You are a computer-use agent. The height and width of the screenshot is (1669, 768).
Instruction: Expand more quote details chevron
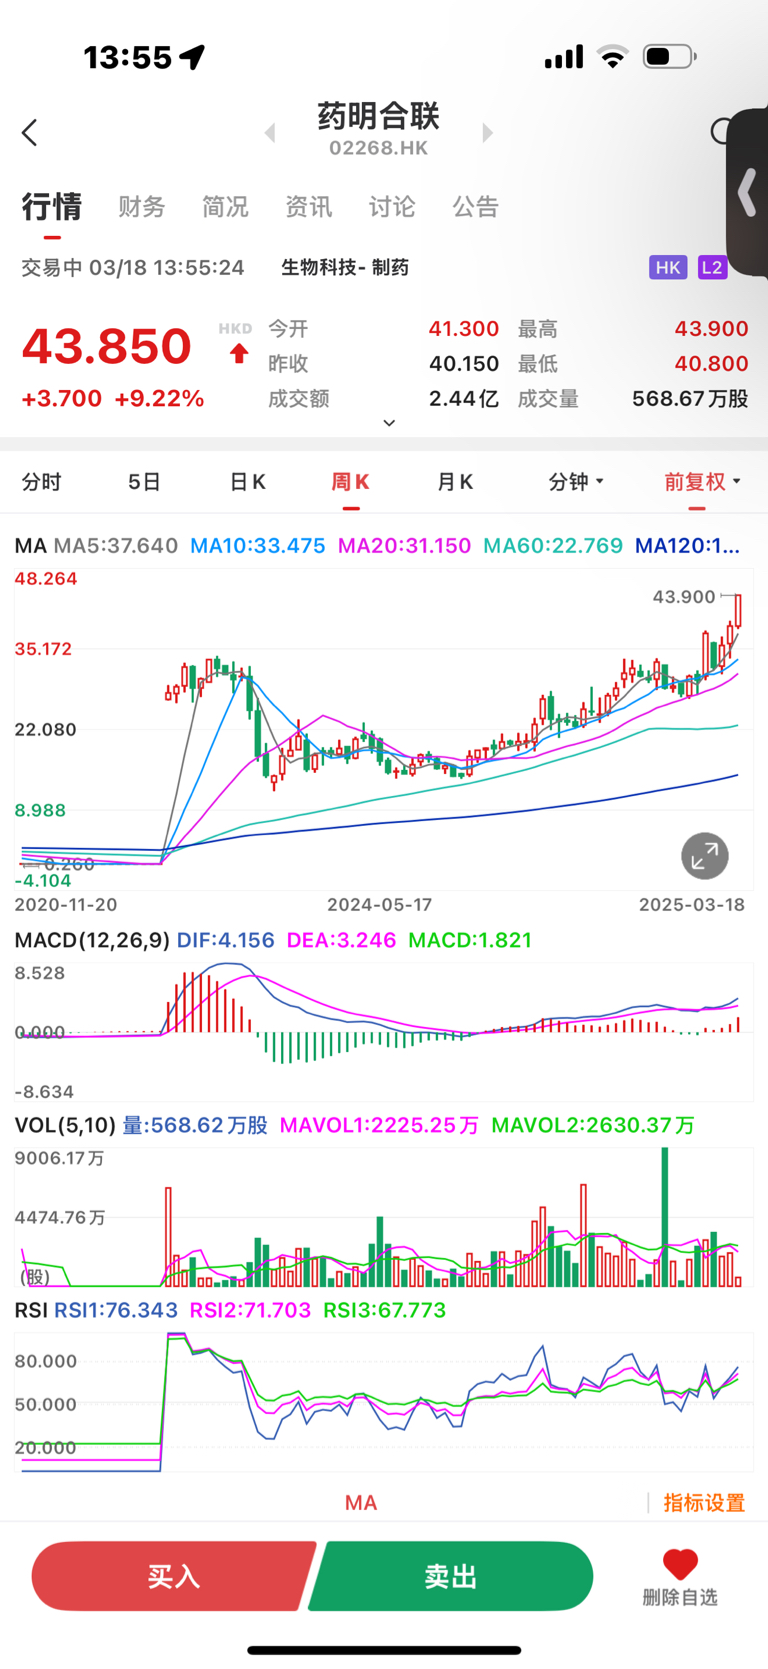pyautogui.click(x=390, y=423)
